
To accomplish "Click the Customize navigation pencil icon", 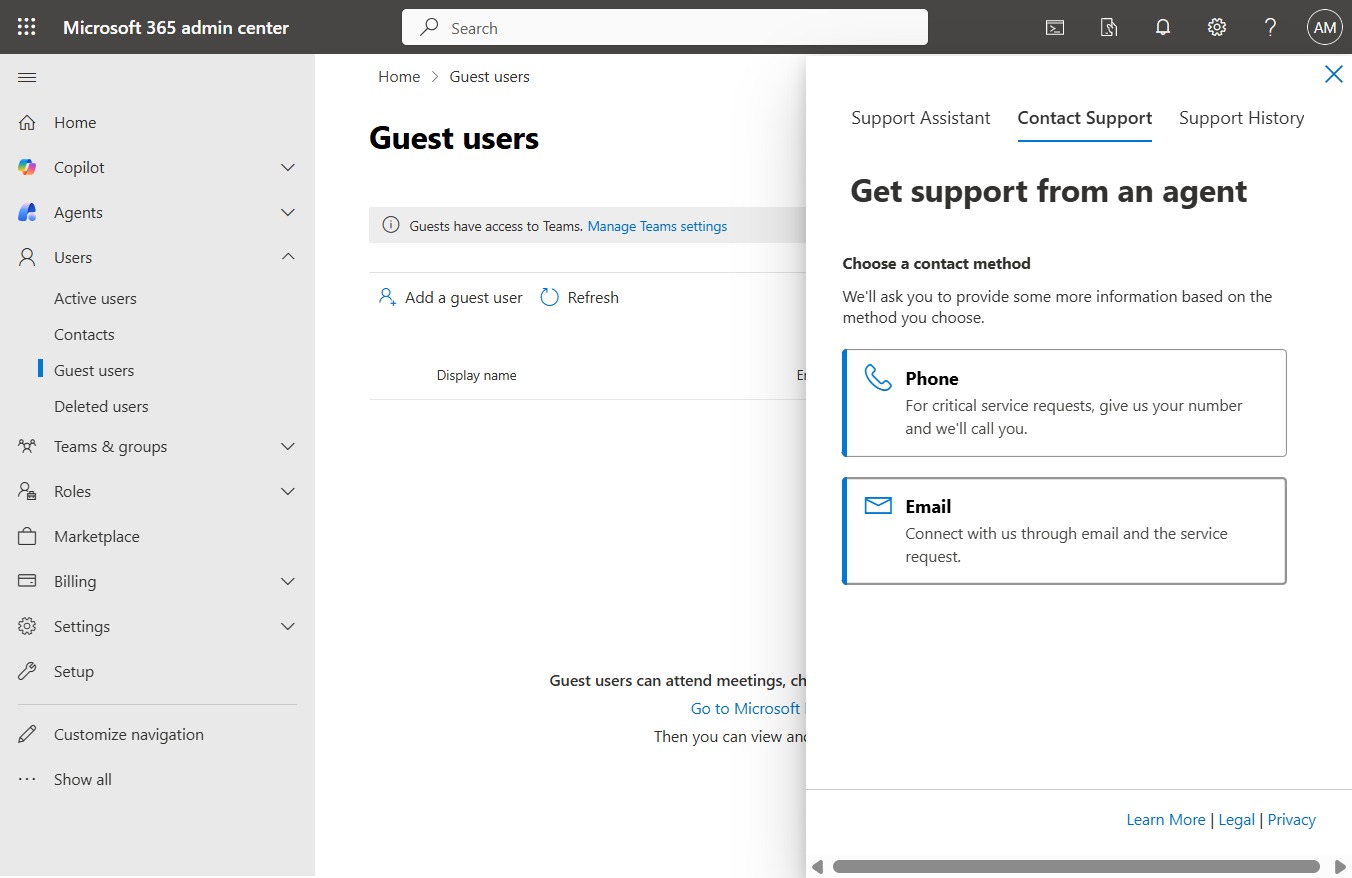I will click(x=27, y=734).
